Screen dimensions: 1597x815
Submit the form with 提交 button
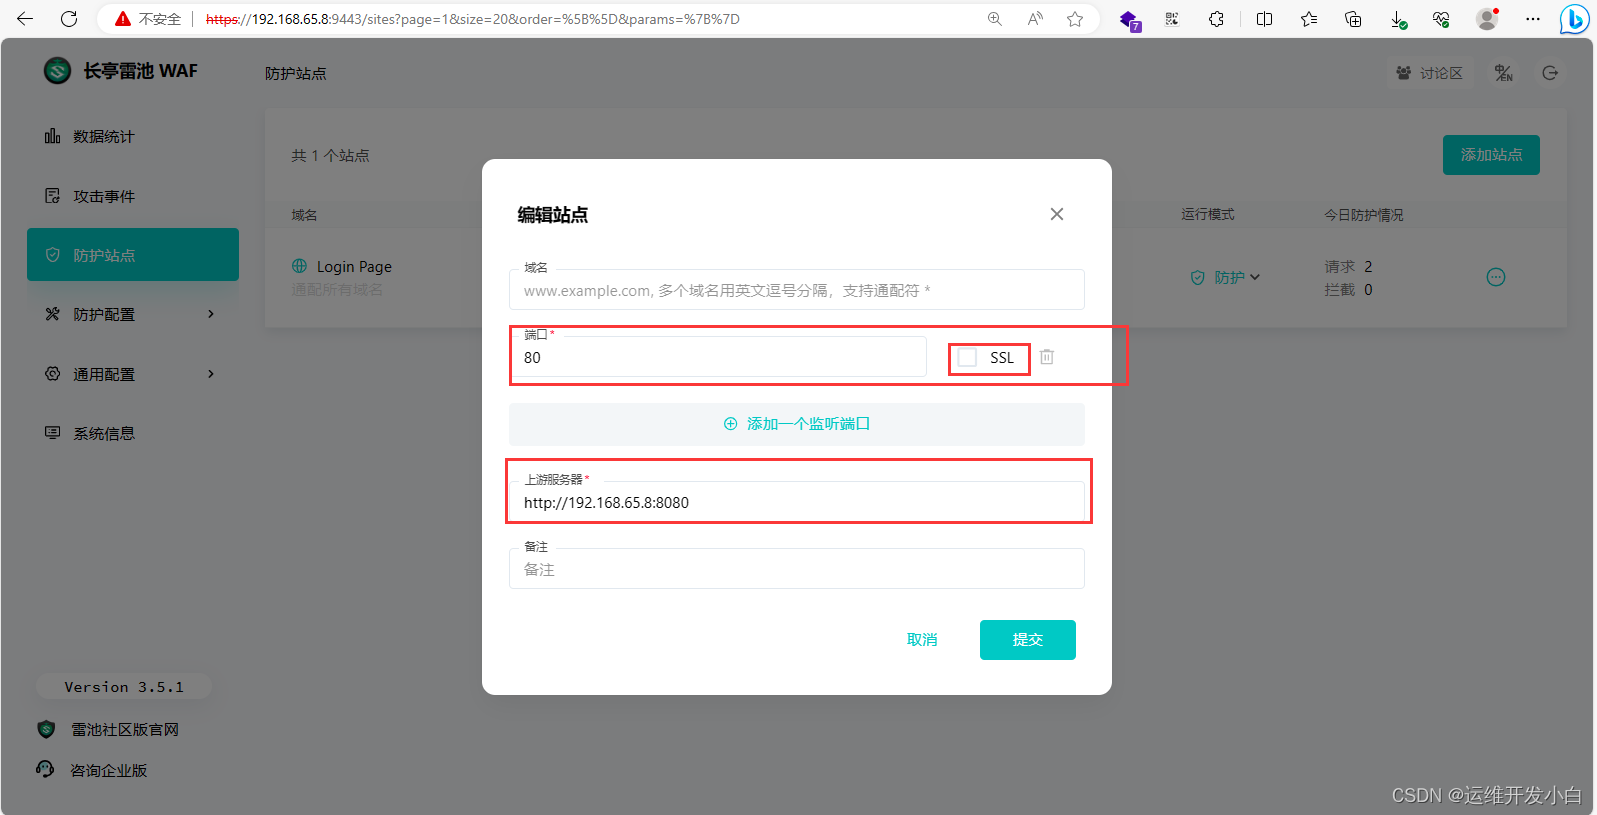1027,640
